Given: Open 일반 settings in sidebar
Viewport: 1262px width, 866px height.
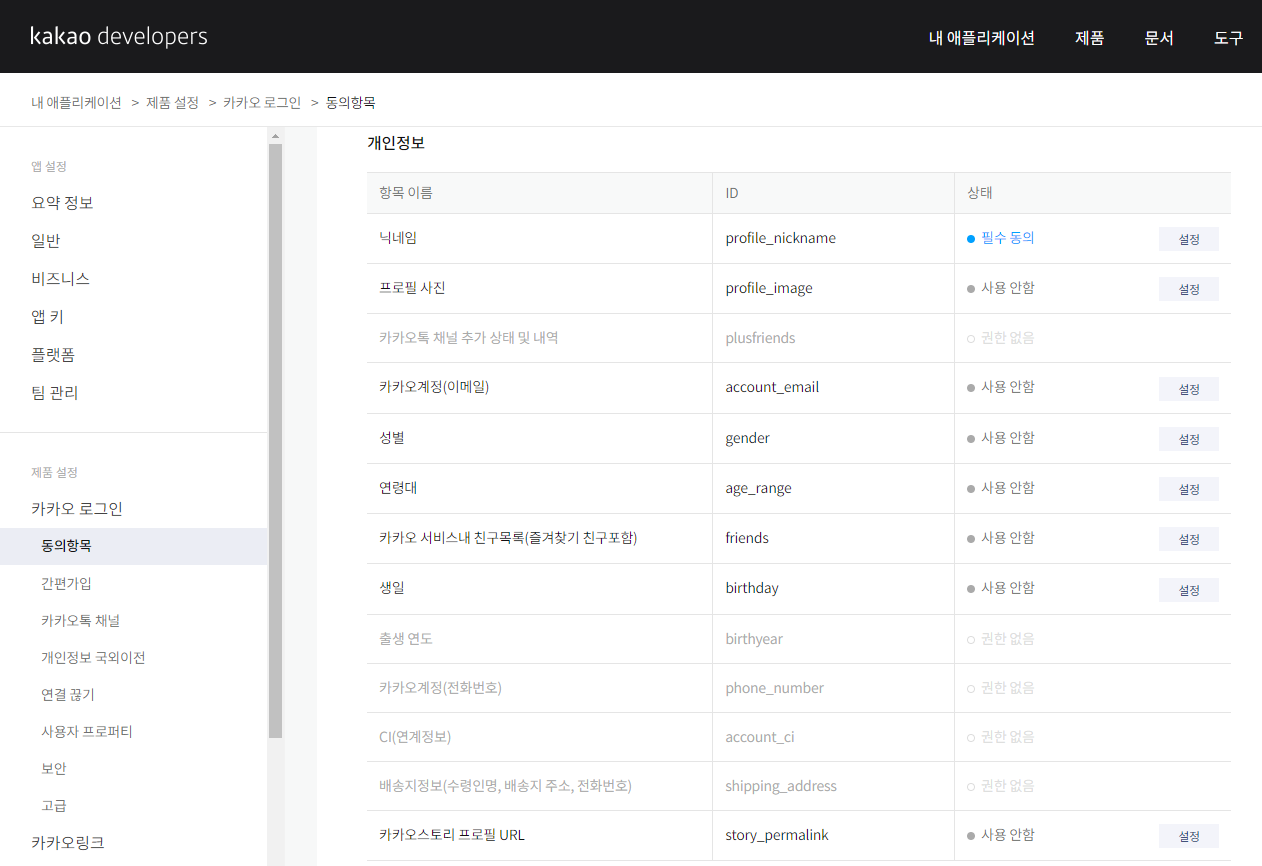Looking at the screenshot, I should pyautogui.click(x=46, y=241).
